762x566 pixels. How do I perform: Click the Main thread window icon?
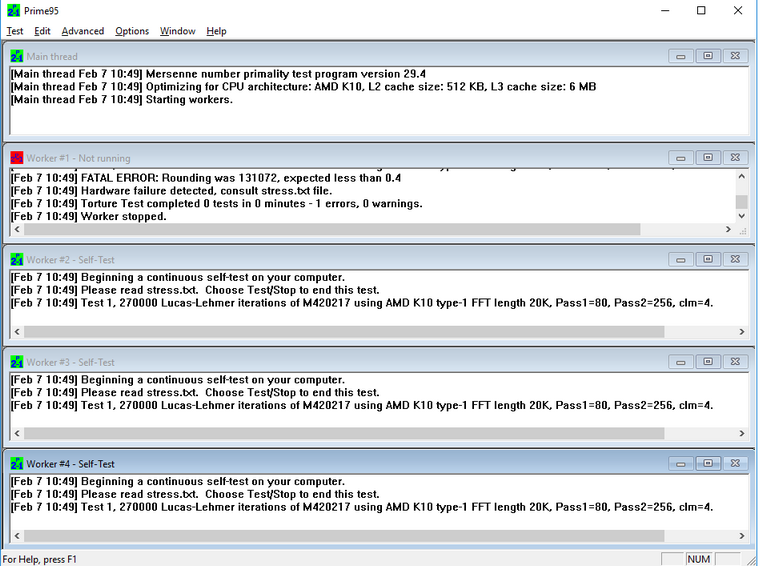(x=17, y=56)
